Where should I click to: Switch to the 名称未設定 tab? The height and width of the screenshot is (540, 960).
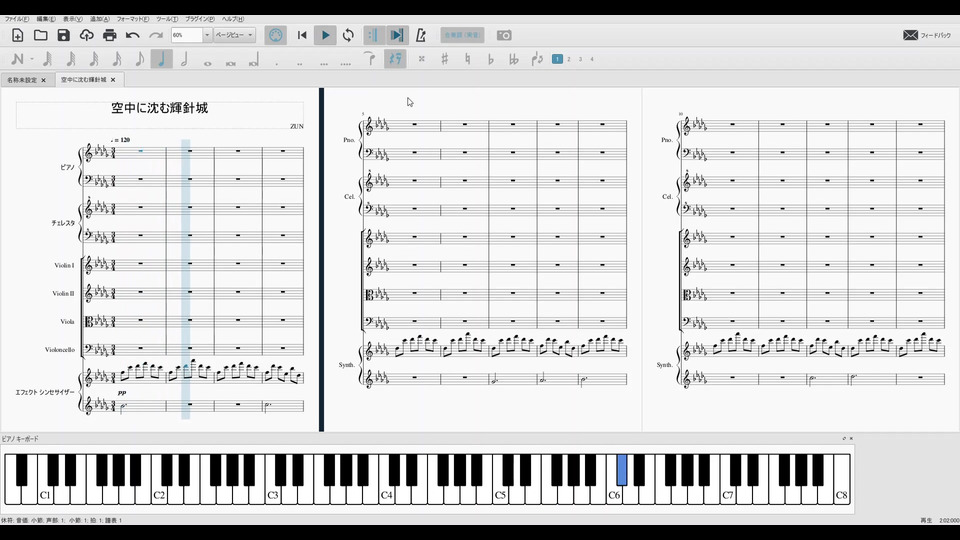(x=22, y=79)
